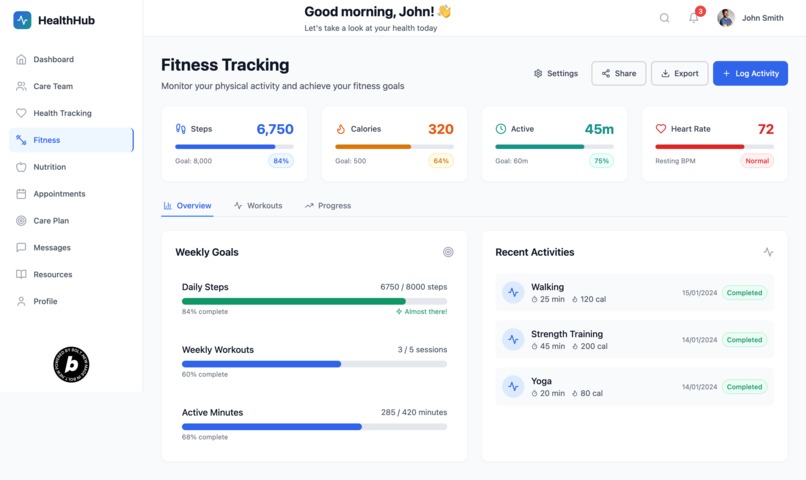This screenshot has width=806, height=480.
Task: Click the 15/01/2024 date on Walking
Action: (x=699, y=293)
